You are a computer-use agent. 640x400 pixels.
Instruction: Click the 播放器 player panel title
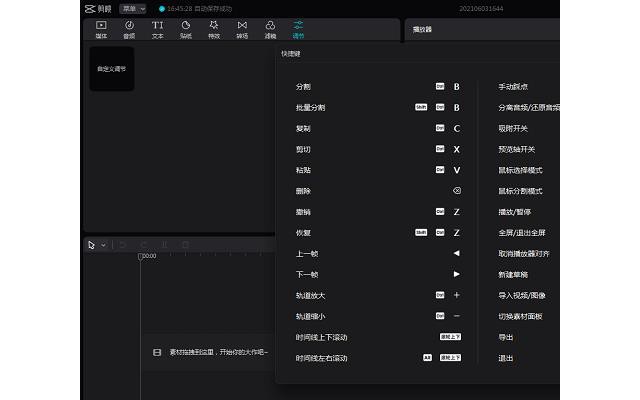pos(422,29)
